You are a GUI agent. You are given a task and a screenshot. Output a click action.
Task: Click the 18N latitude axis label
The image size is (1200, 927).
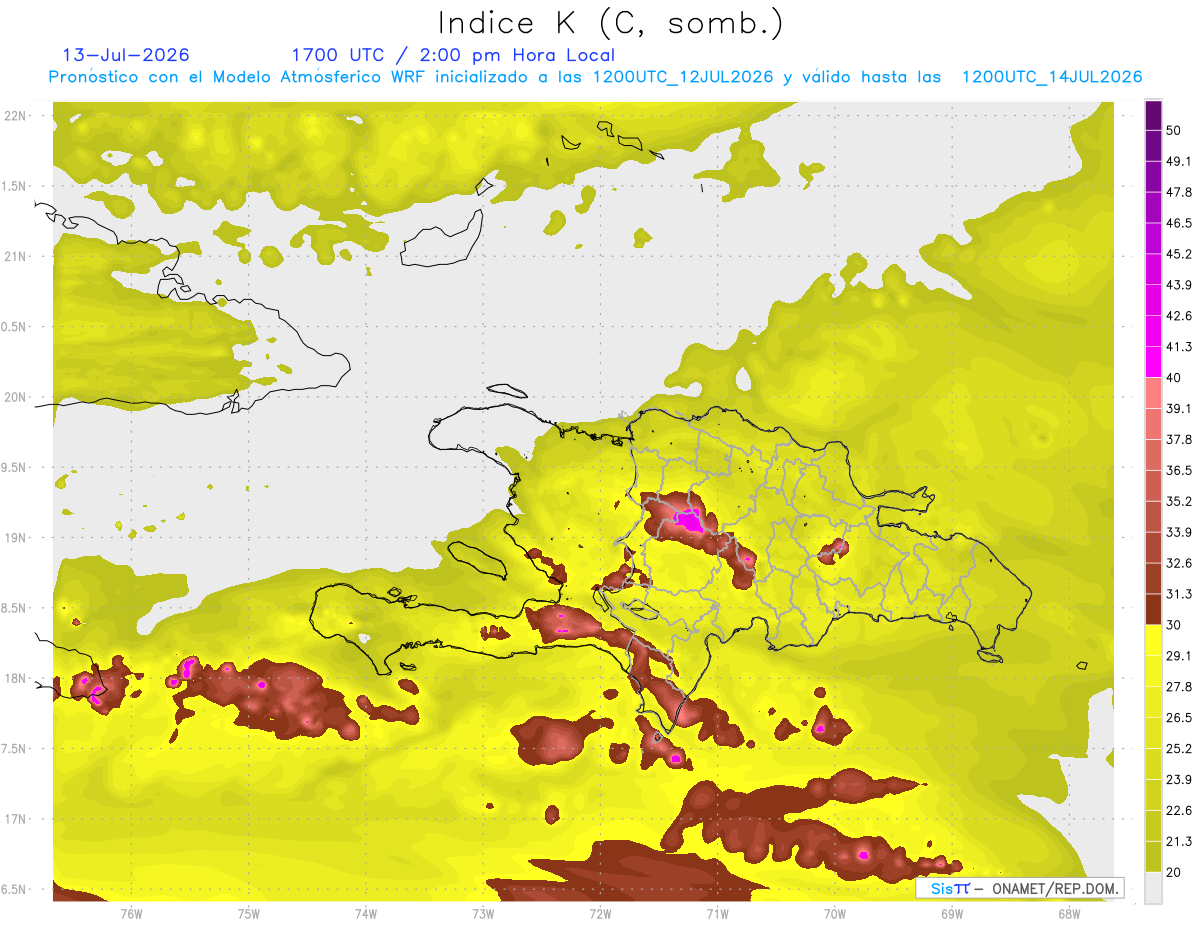coord(15,678)
